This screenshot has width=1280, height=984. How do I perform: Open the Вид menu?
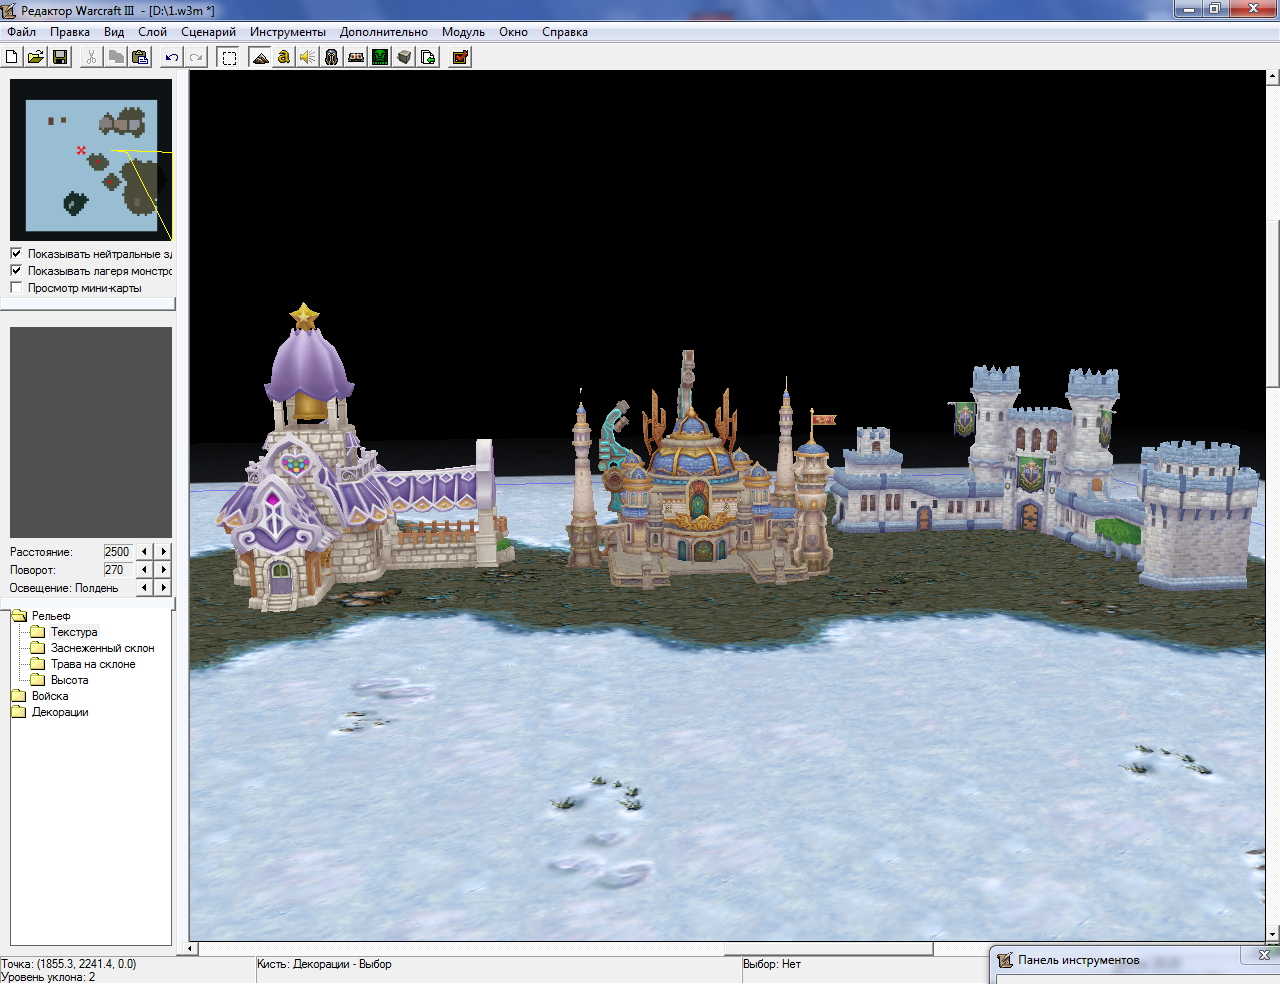[114, 32]
